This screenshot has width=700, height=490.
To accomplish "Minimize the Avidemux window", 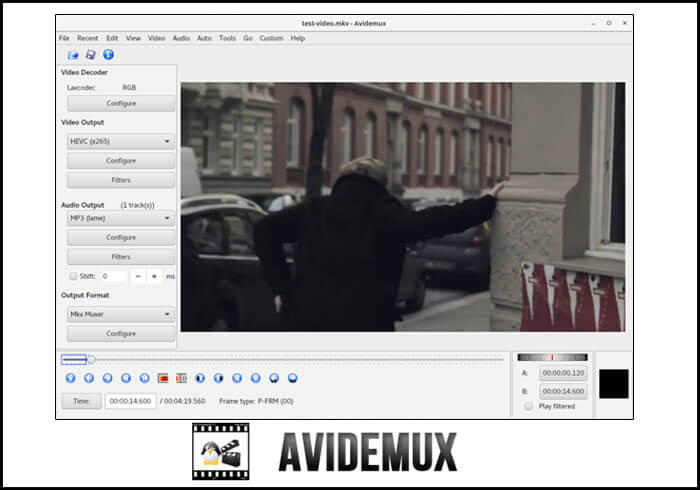I will click(x=594, y=23).
